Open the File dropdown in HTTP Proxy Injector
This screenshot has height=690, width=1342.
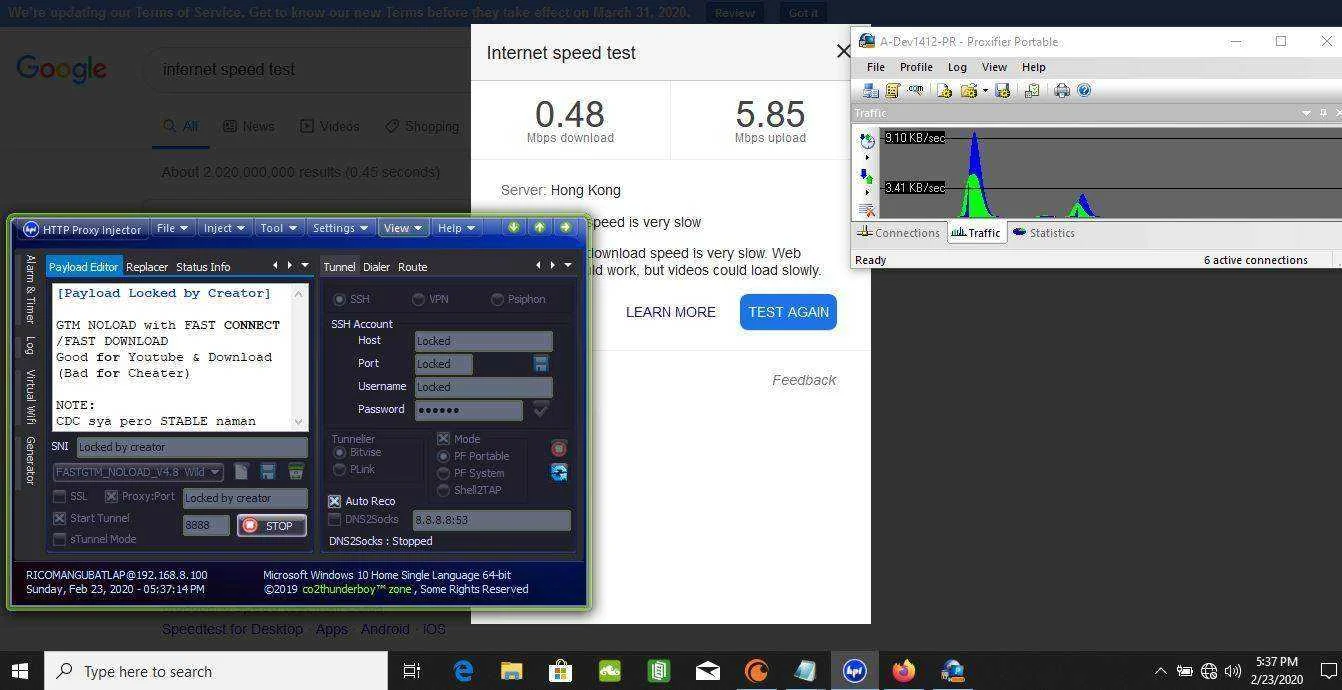click(x=173, y=228)
